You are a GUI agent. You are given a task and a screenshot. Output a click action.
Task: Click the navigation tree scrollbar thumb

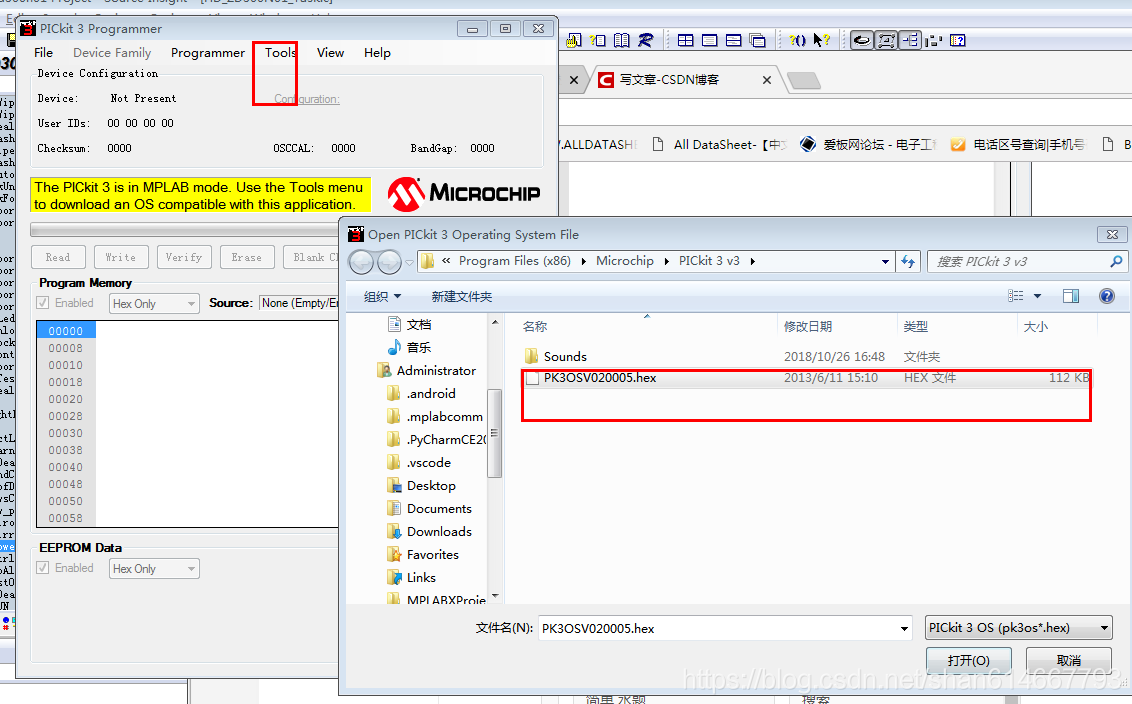495,433
